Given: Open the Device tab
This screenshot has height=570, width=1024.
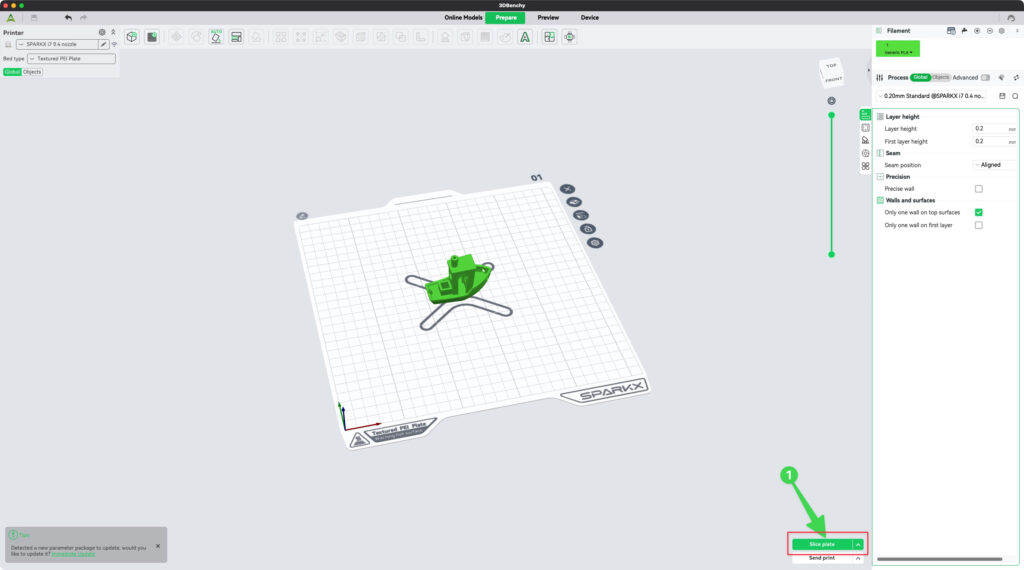Looking at the screenshot, I should pyautogui.click(x=590, y=18).
